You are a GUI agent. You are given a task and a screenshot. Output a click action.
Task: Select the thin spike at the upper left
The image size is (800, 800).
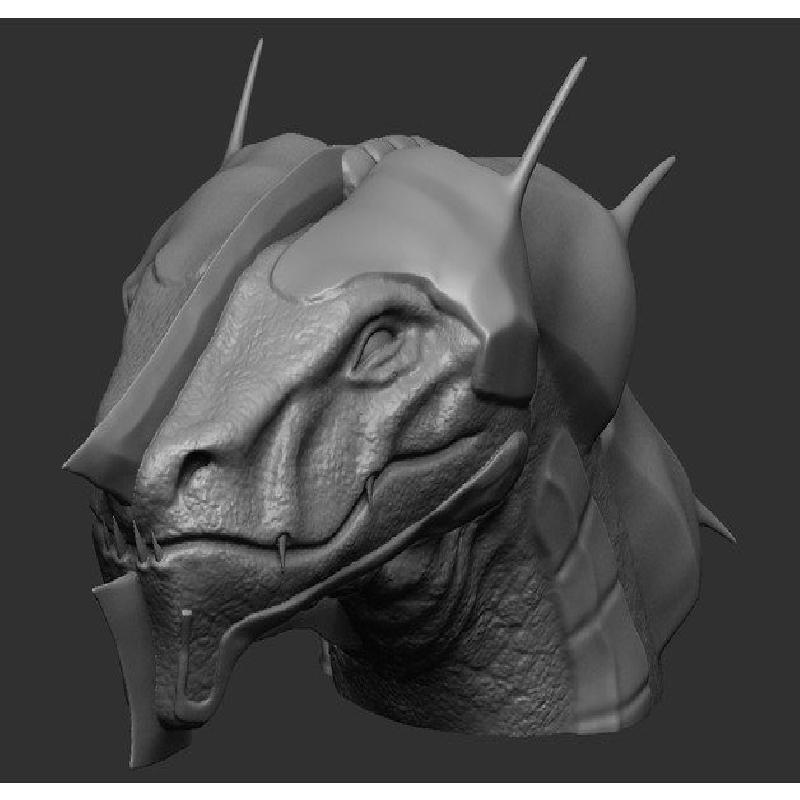click(x=246, y=95)
